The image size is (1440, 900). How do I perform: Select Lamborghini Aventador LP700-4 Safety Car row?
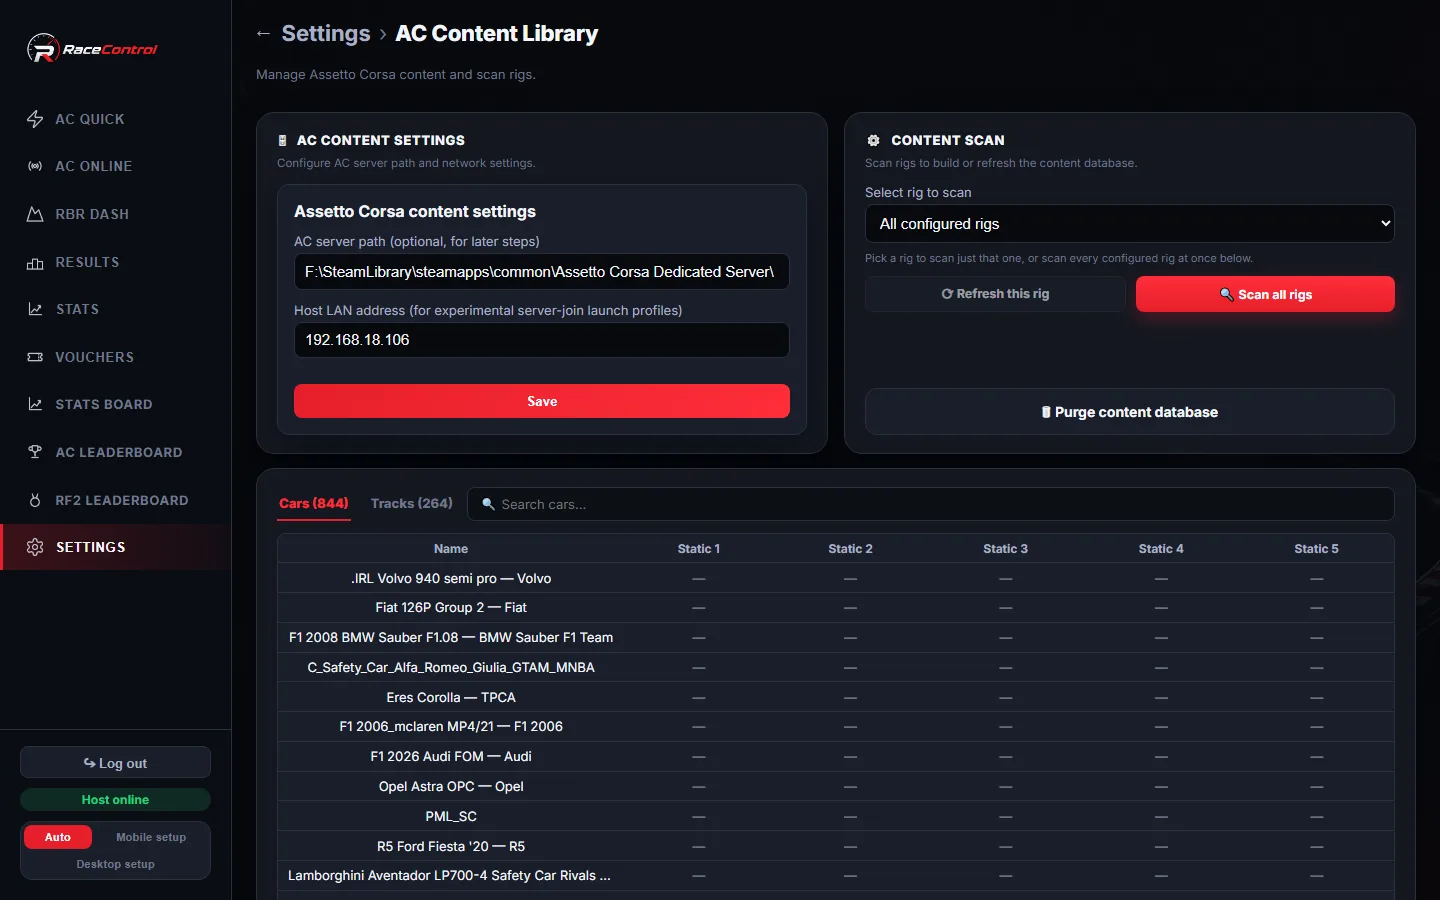point(835,876)
